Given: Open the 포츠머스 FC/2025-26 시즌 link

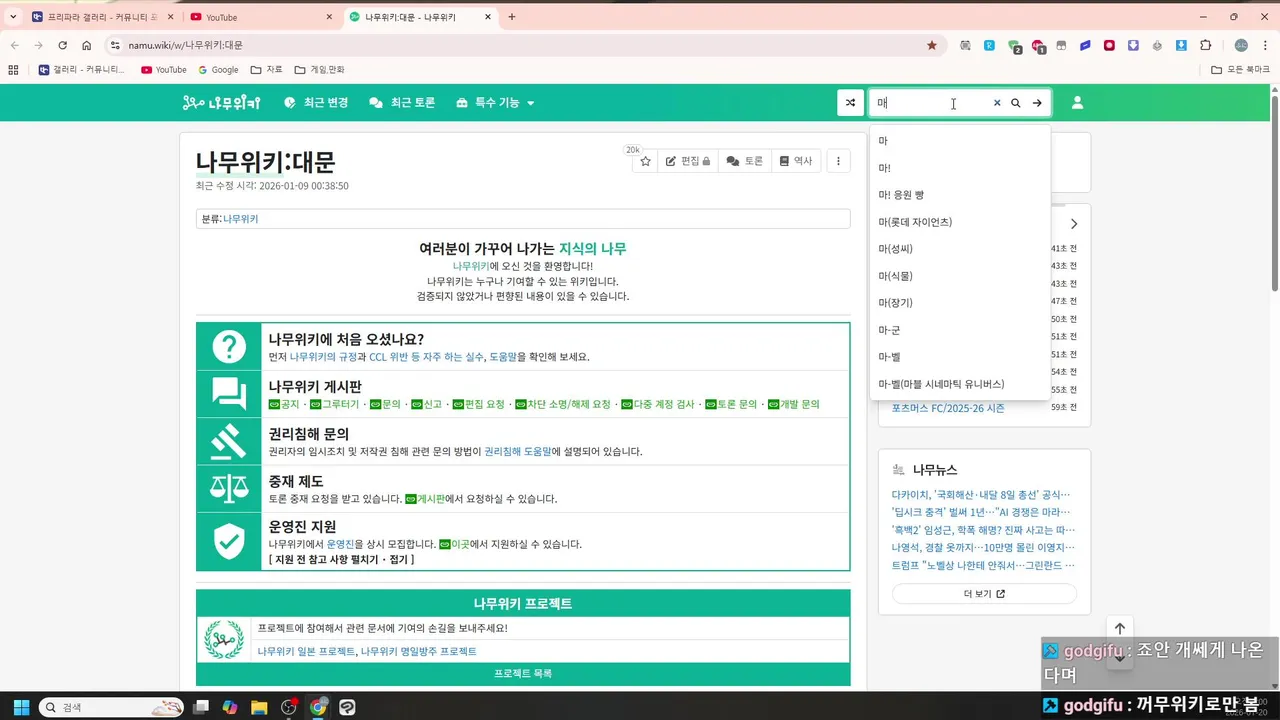Looking at the screenshot, I should coord(948,408).
